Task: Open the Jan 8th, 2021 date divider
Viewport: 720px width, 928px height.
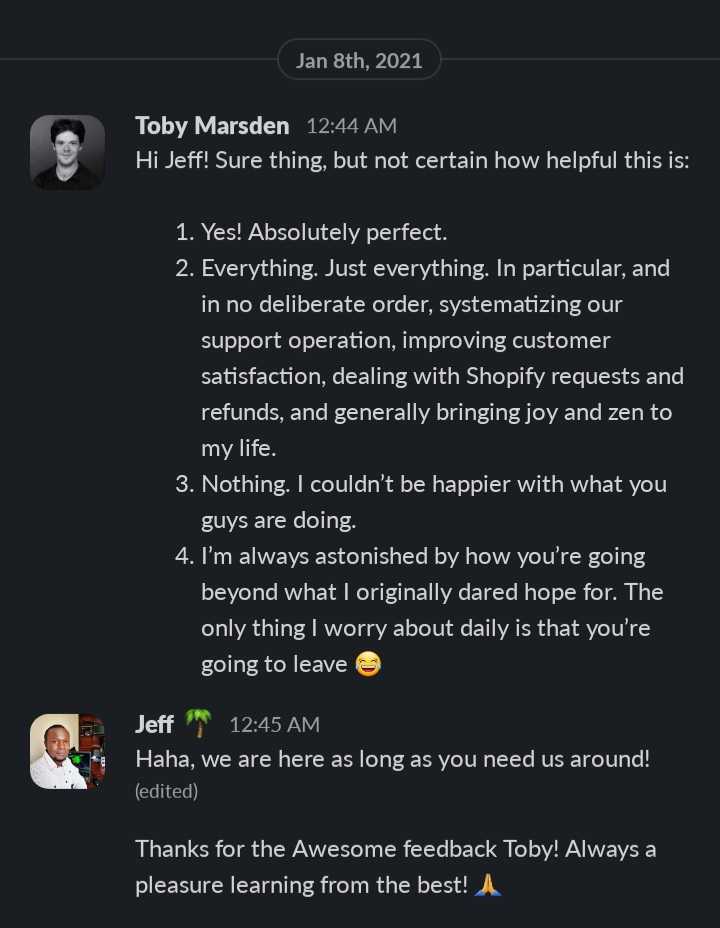Action: click(359, 60)
